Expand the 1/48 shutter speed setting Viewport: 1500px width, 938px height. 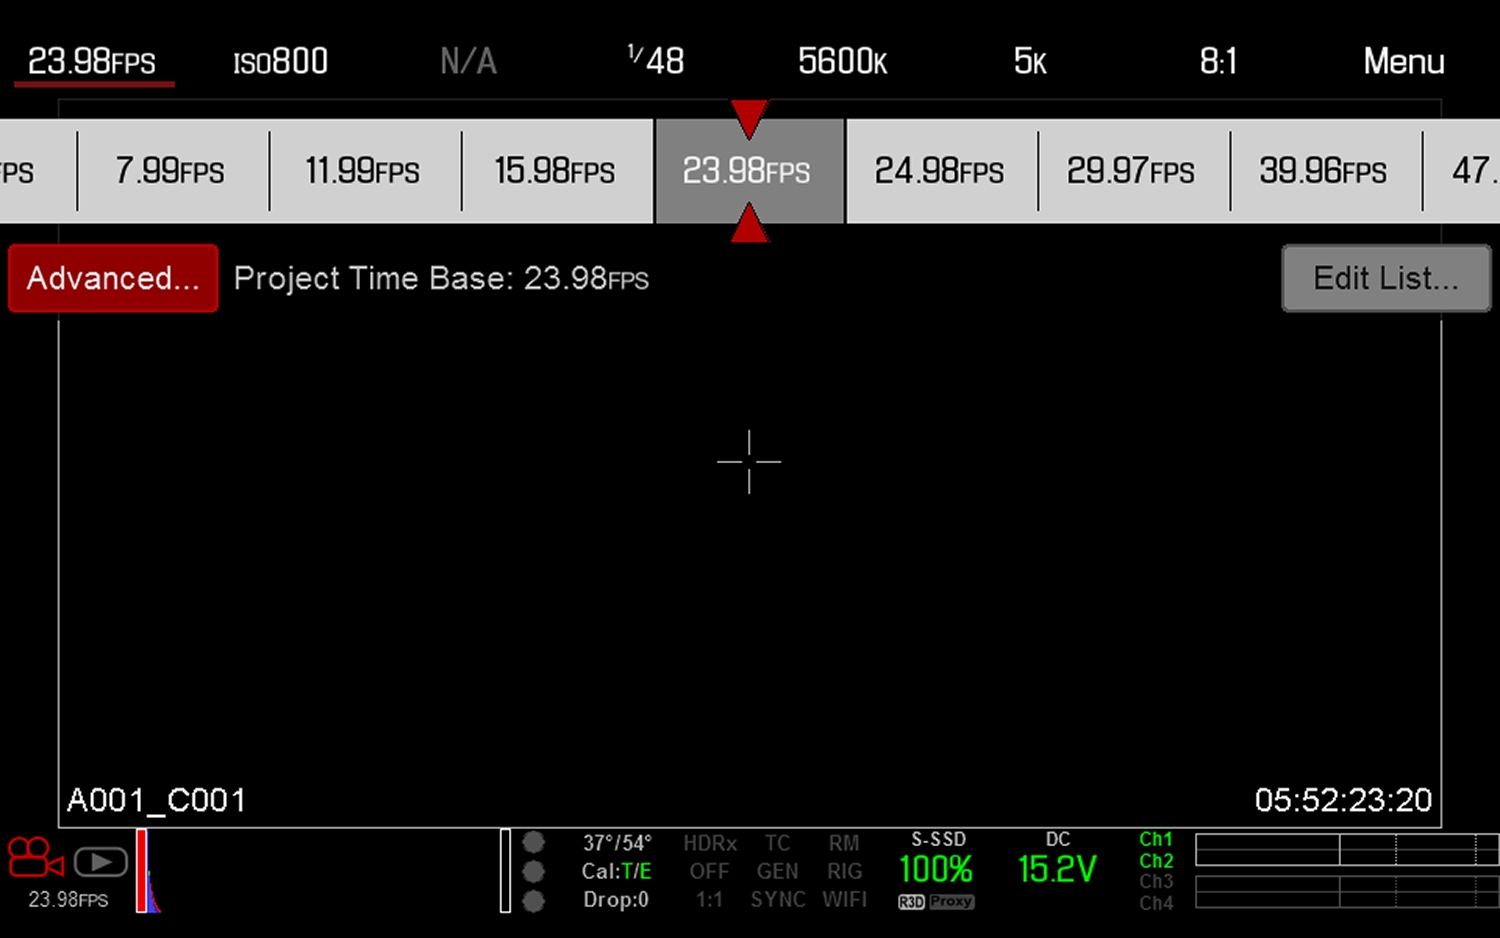pyautogui.click(x=656, y=62)
